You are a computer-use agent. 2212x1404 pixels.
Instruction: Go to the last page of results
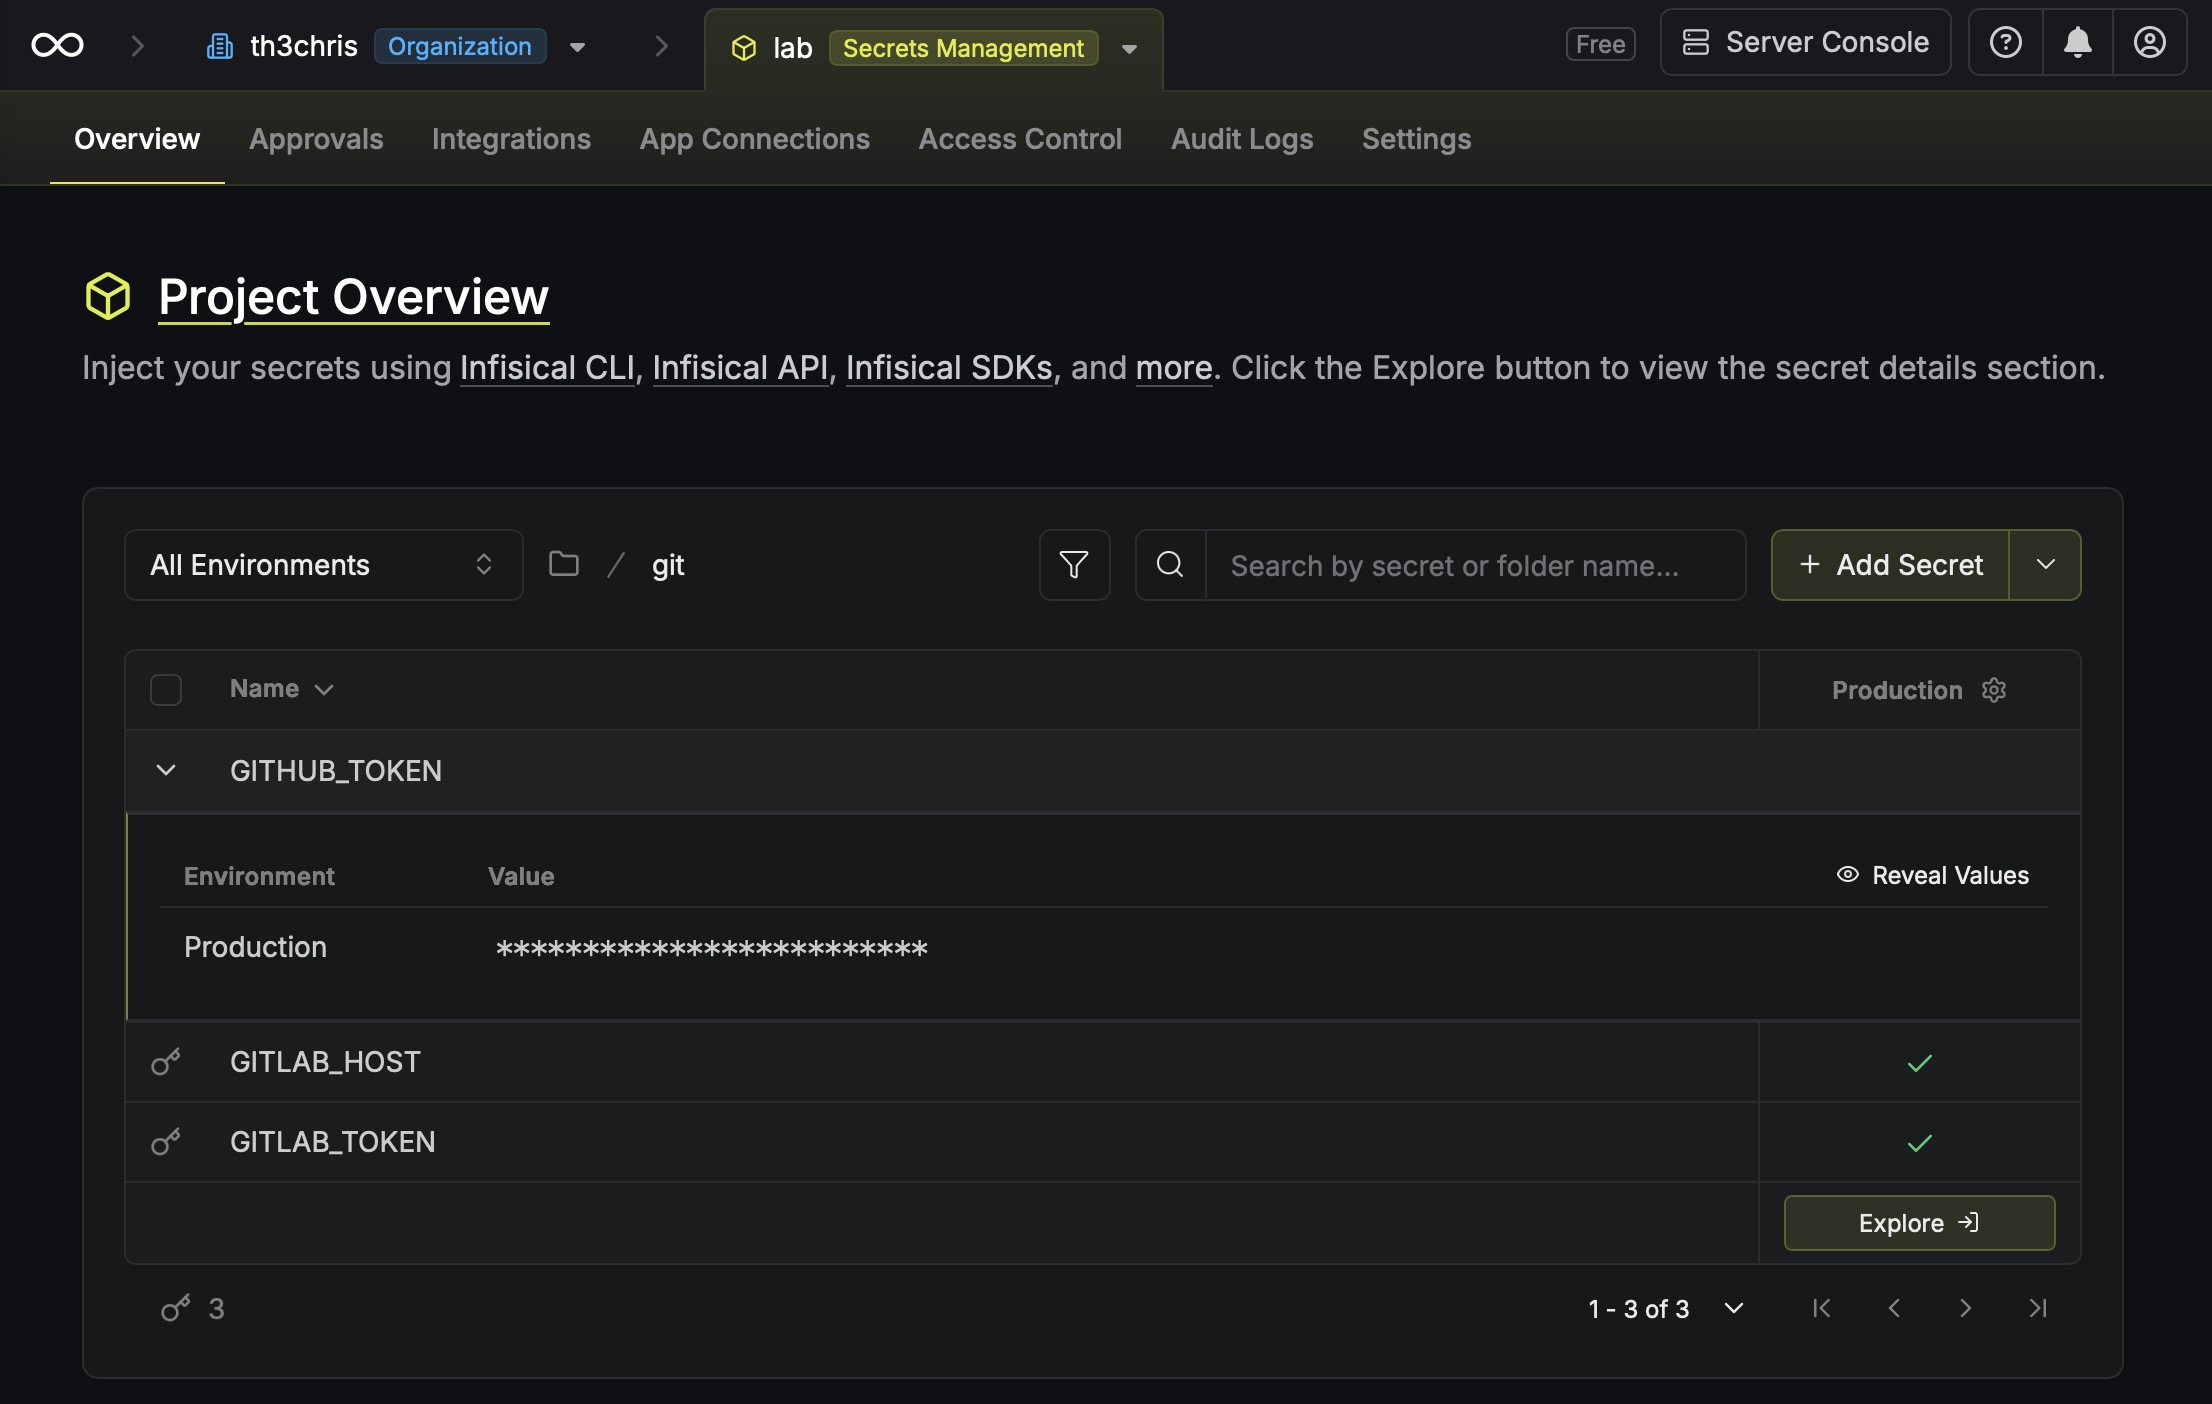point(2038,1308)
